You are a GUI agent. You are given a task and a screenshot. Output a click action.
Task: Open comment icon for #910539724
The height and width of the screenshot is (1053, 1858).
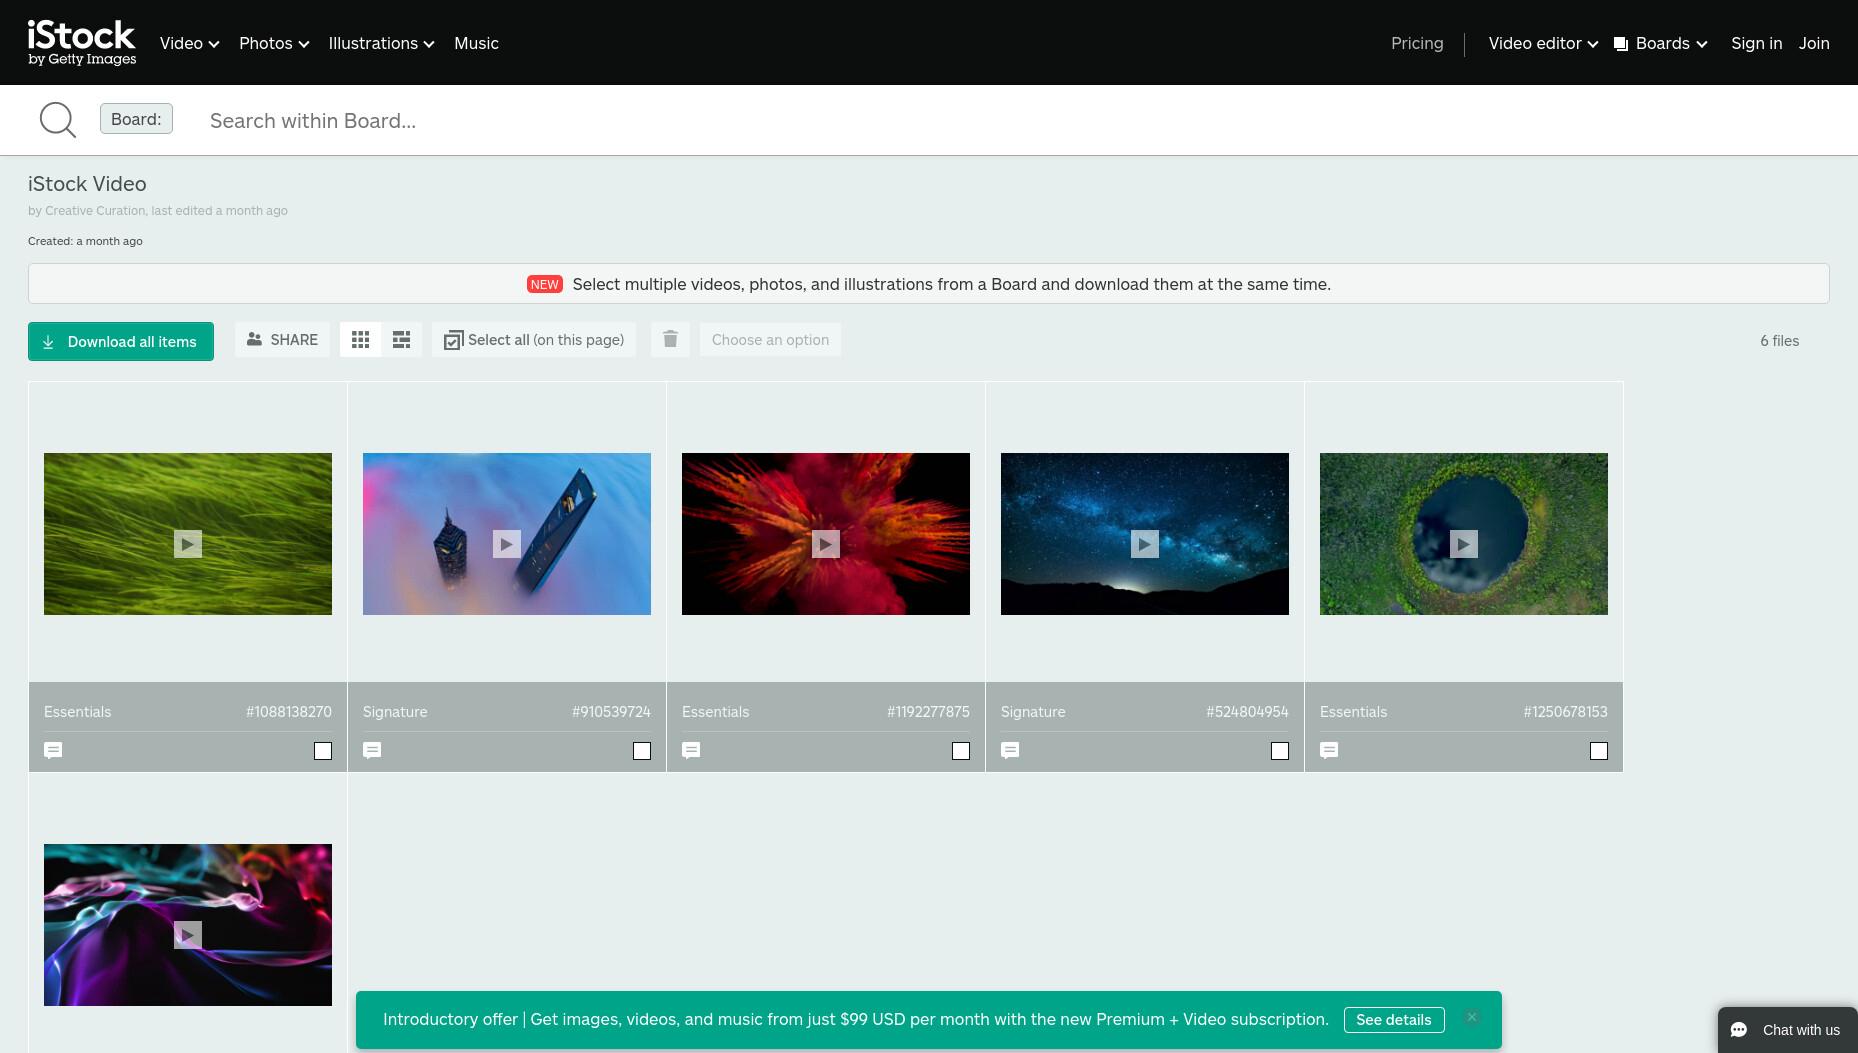coord(372,750)
